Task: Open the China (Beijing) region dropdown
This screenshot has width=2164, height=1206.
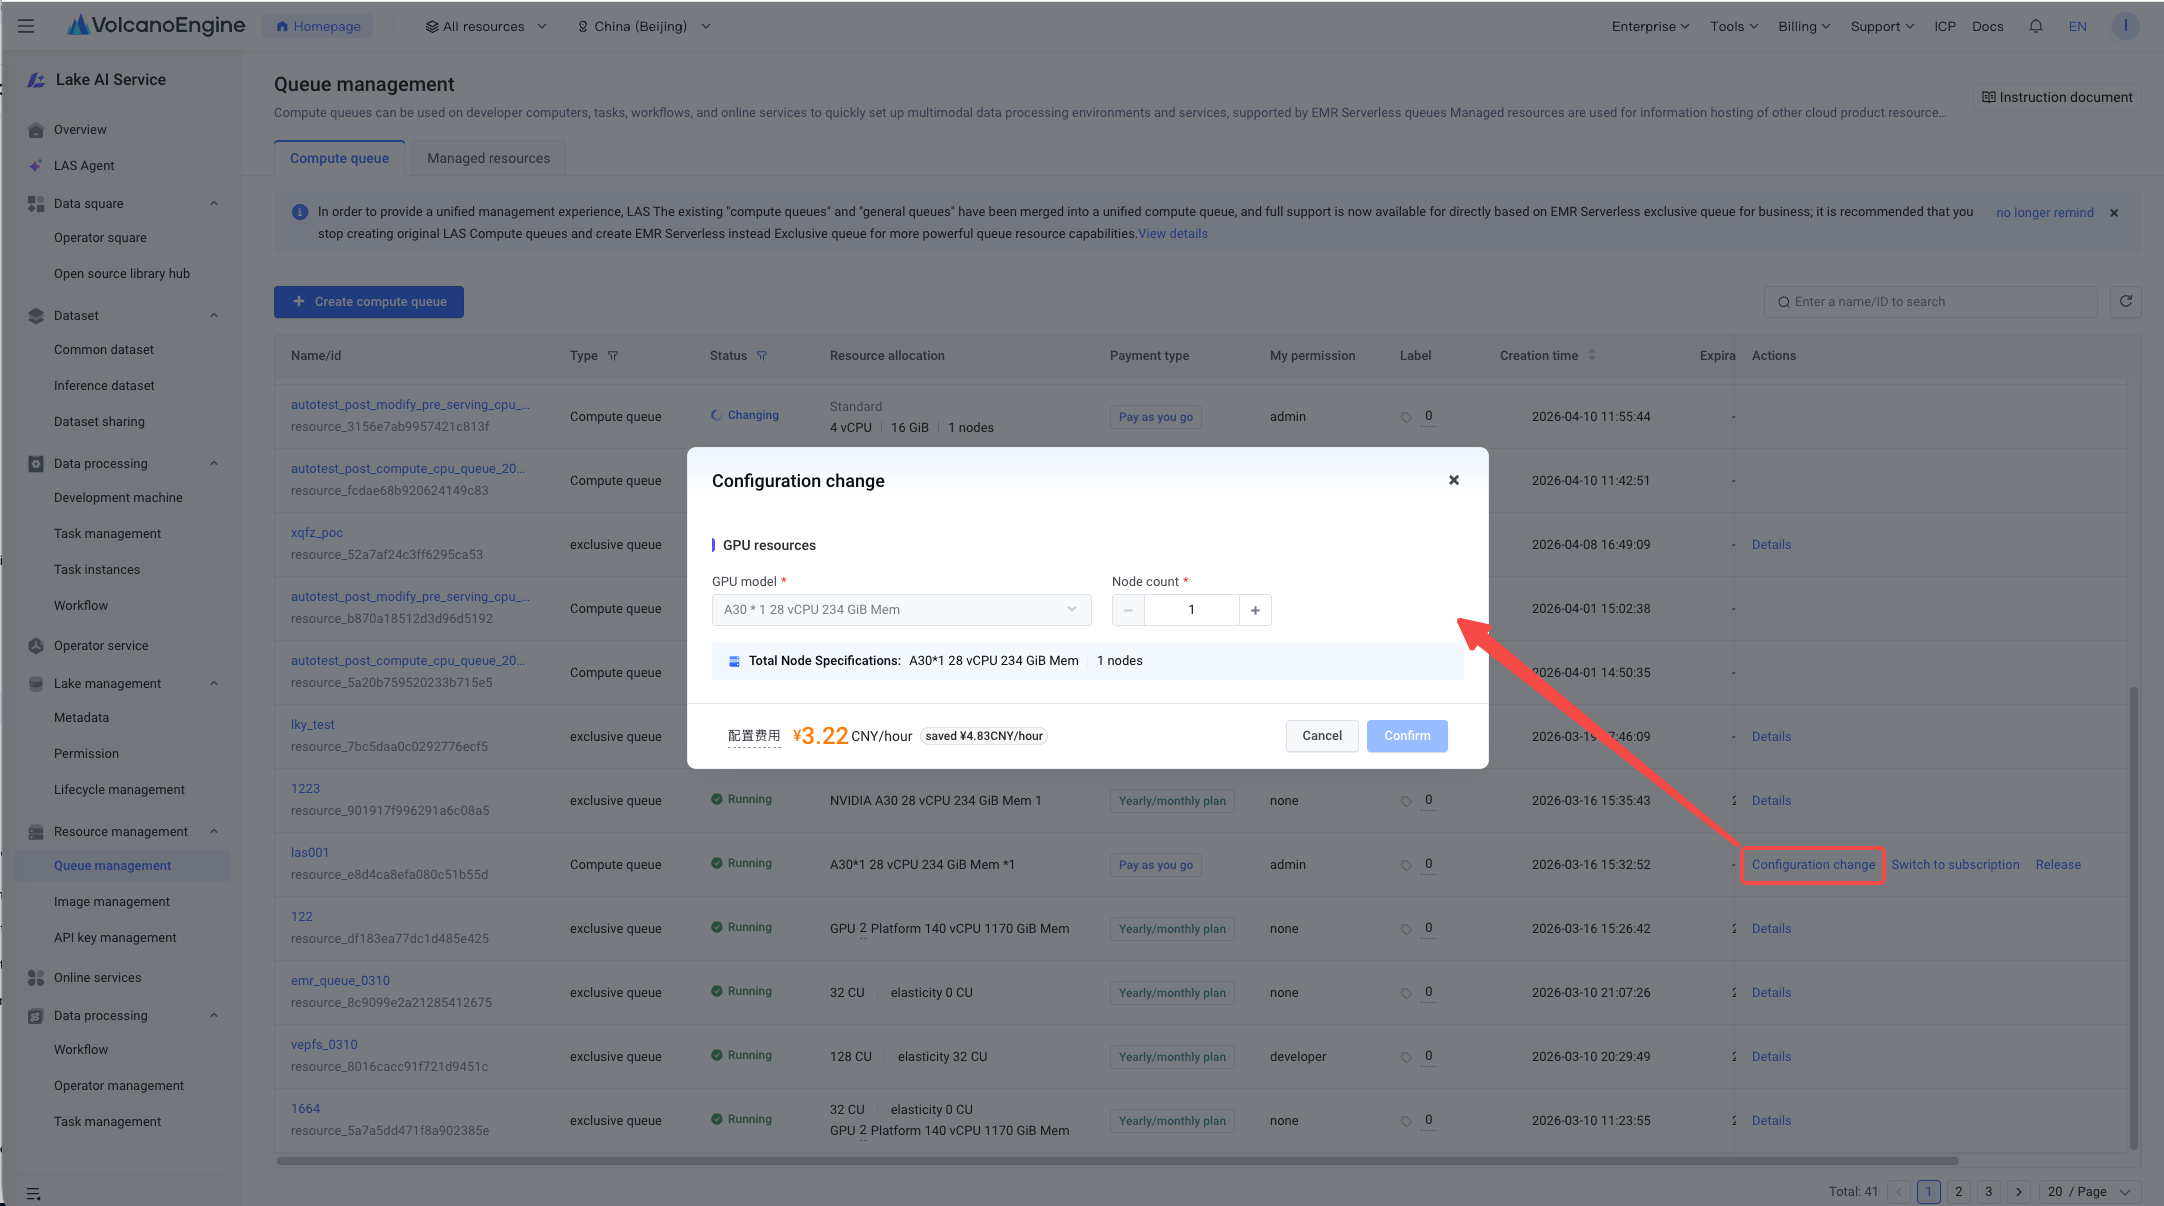Action: pyautogui.click(x=644, y=26)
